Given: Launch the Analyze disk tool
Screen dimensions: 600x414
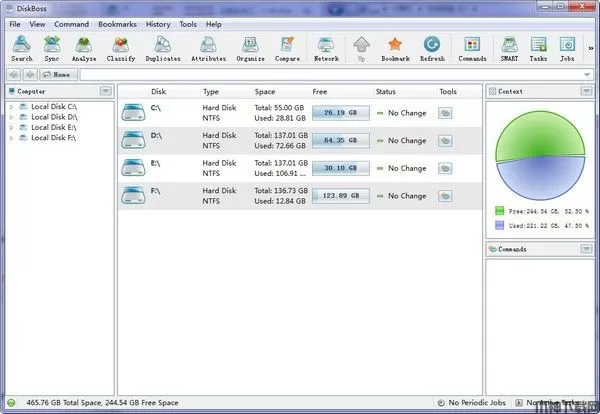Looking at the screenshot, I should [x=84, y=48].
